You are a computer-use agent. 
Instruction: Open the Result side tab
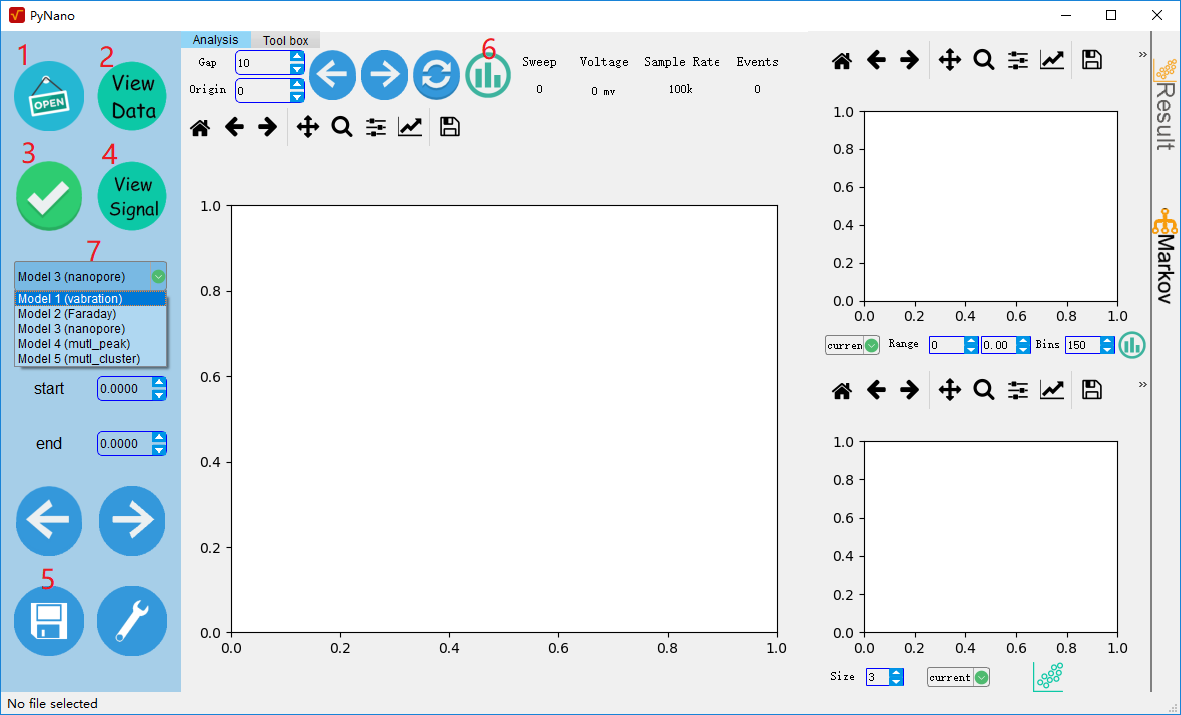point(1165,105)
